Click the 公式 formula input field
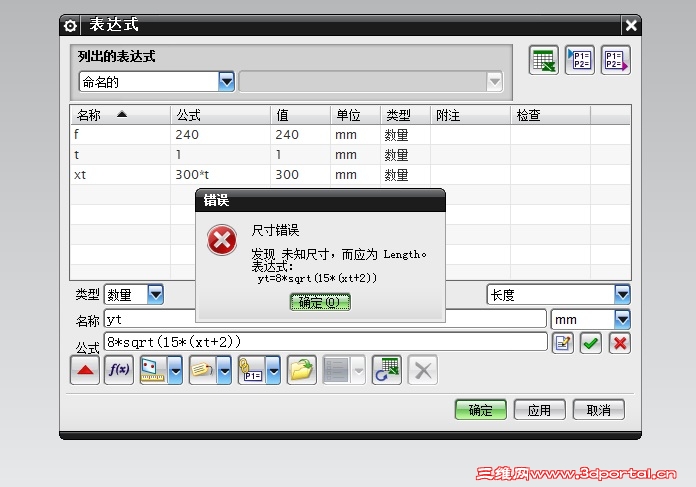696x487 pixels. pos(325,342)
